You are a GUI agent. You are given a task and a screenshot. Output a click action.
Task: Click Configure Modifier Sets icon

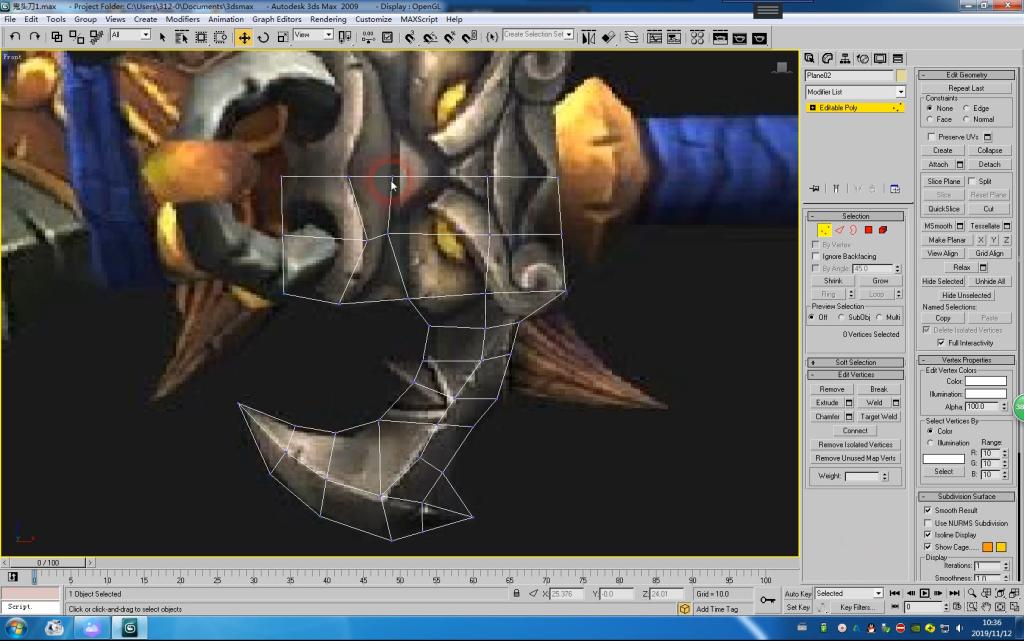click(895, 189)
